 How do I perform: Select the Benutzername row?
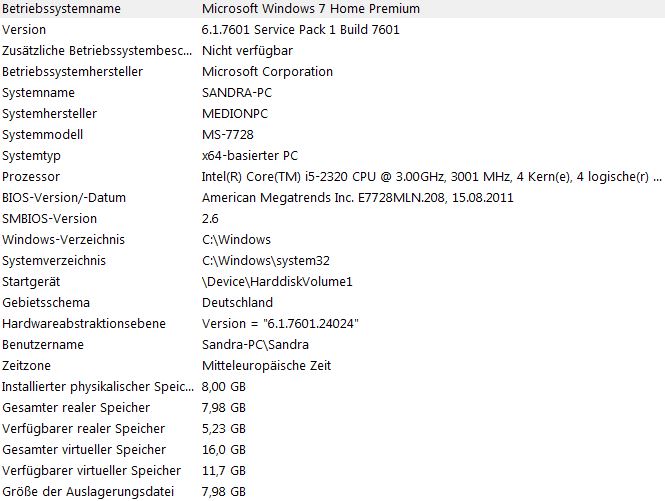(x=43, y=345)
